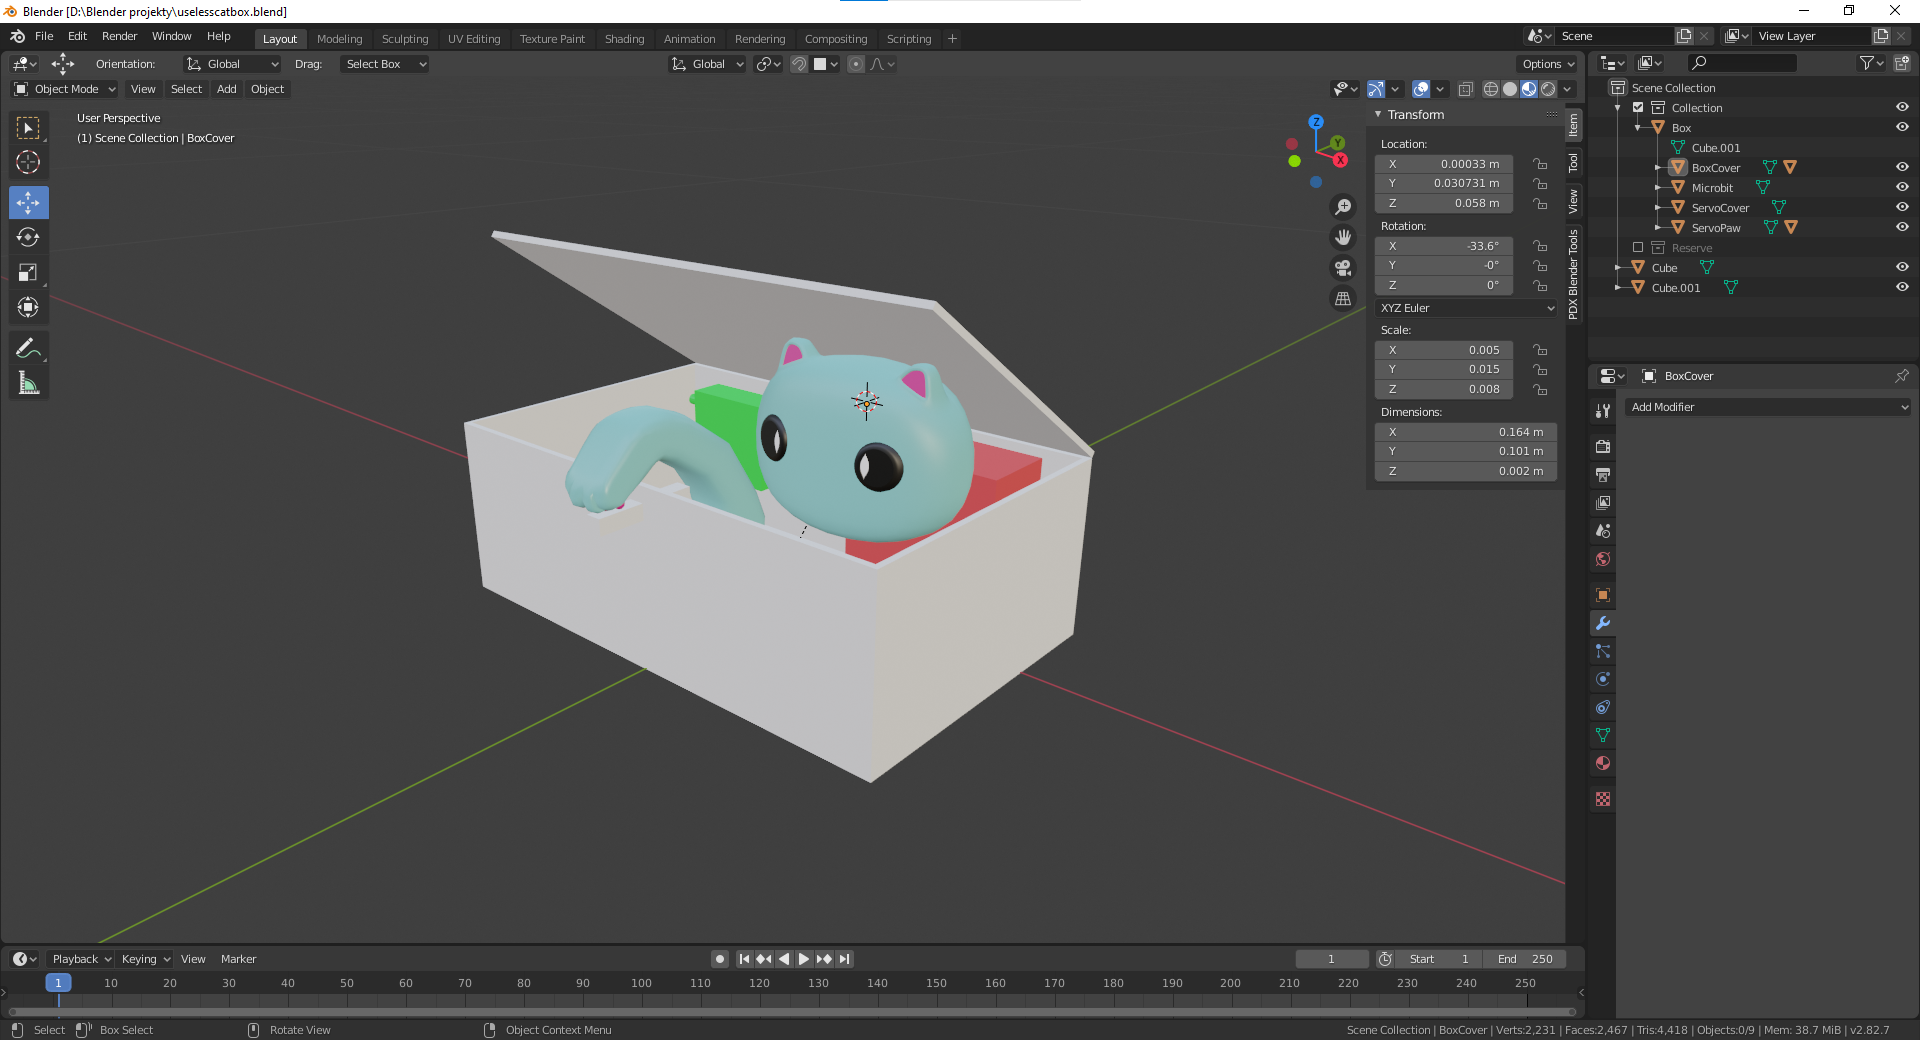The image size is (1920, 1040).
Task: Jump to the end frame button
Action: click(x=845, y=959)
